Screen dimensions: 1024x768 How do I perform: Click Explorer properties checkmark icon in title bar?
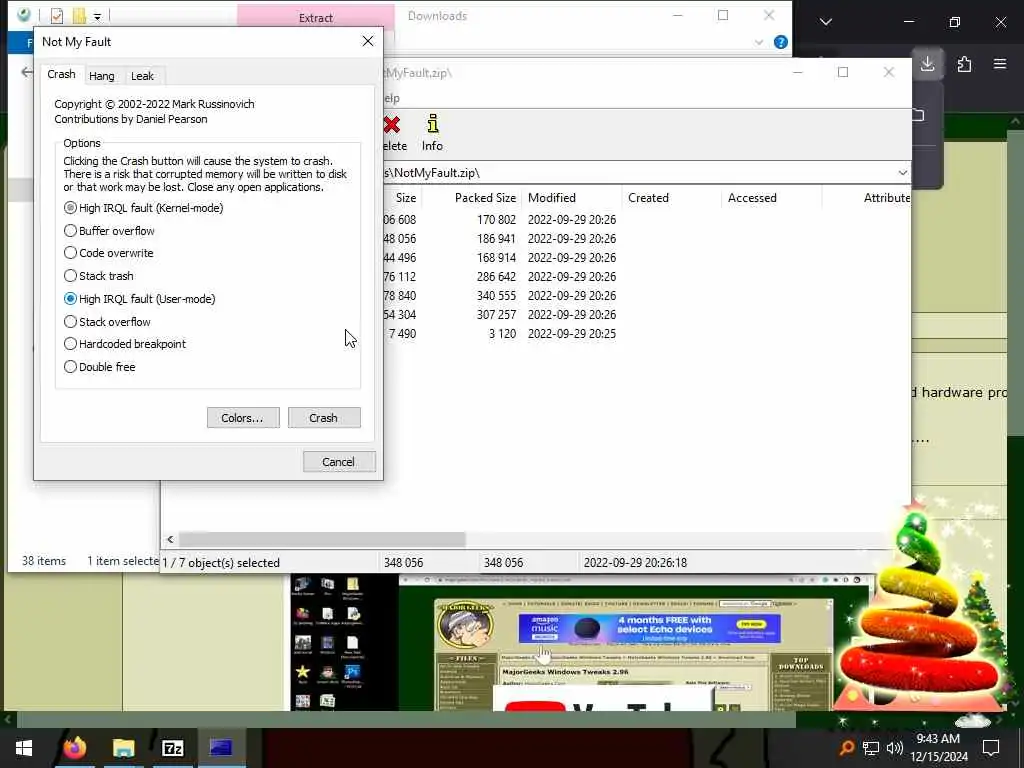click(57, 16)
